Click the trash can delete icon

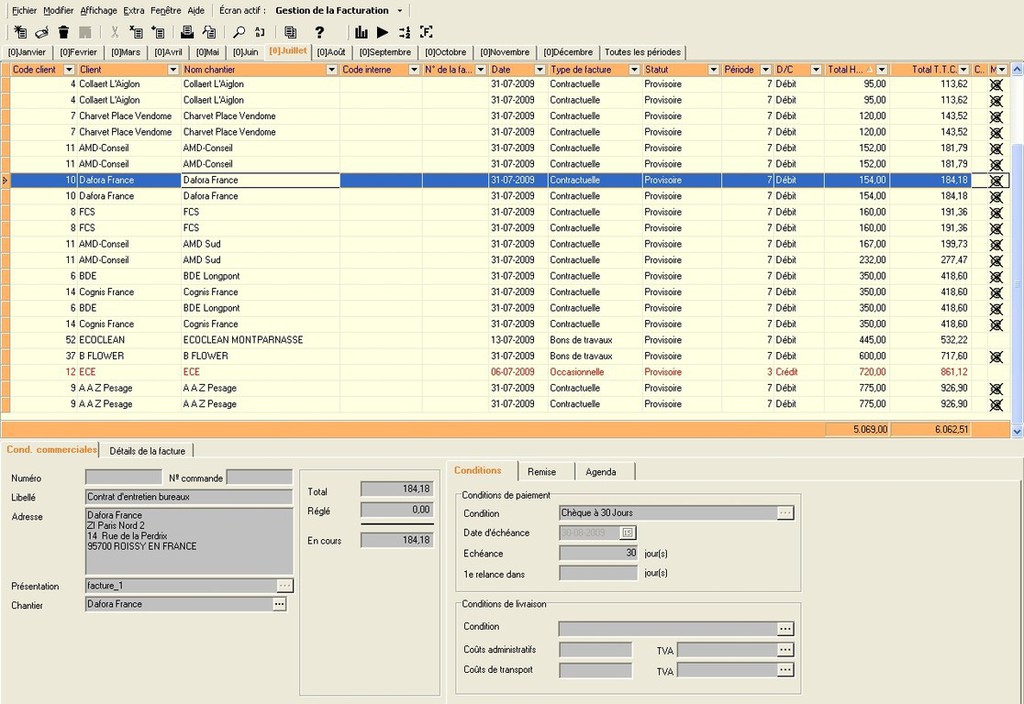64,32
